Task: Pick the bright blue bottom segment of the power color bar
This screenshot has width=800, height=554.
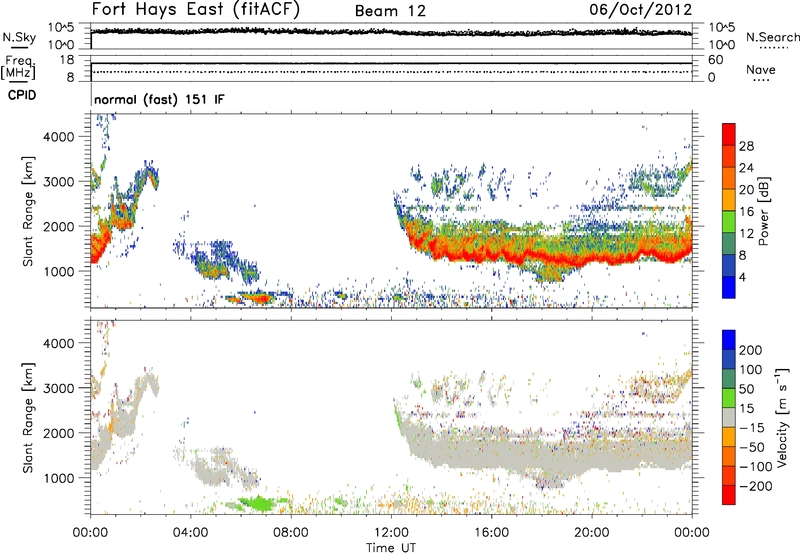Action: click(729, 287)
